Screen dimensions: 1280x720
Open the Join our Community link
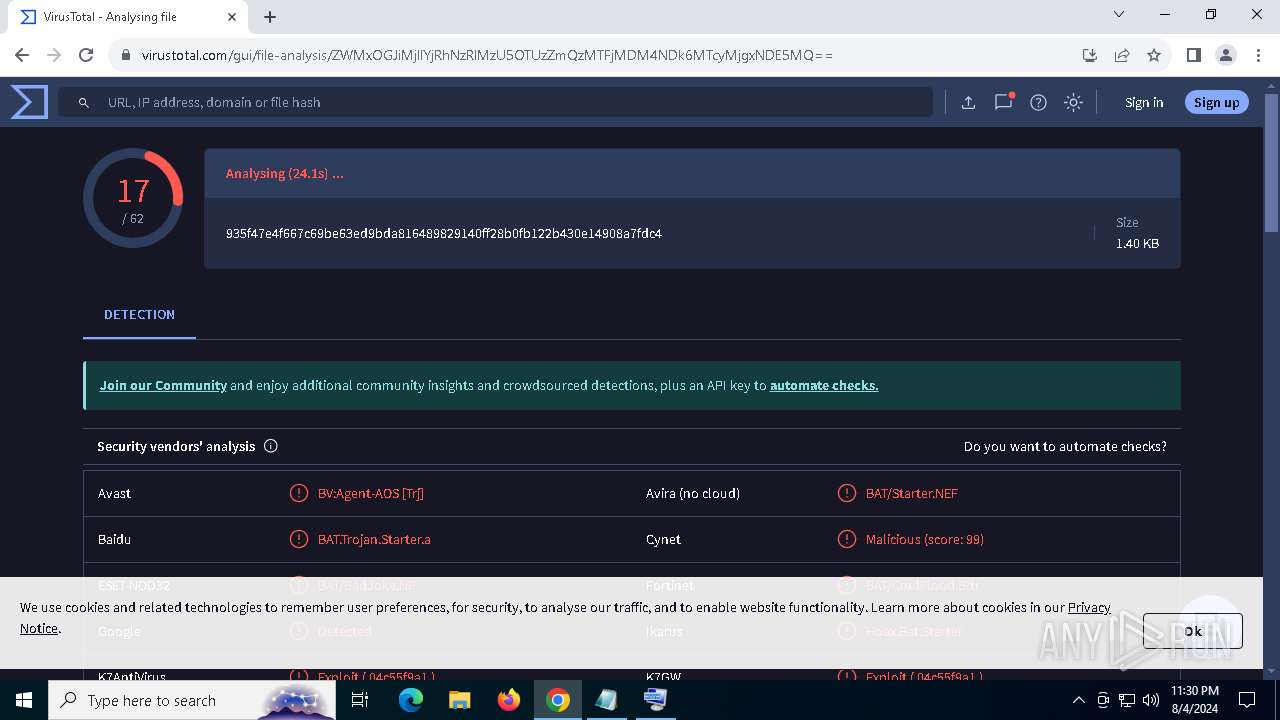(163, 385)
